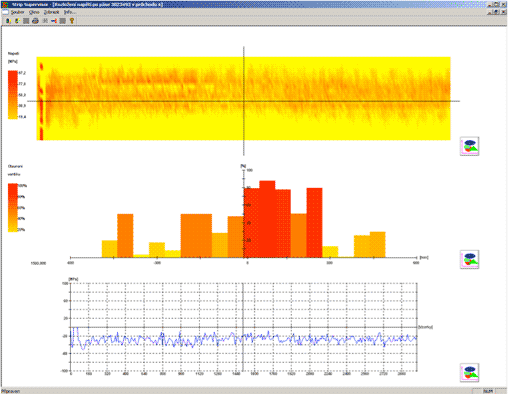Open the Zobrazit menu
Viewport: 508px width, 394px height.
point(51,12)
